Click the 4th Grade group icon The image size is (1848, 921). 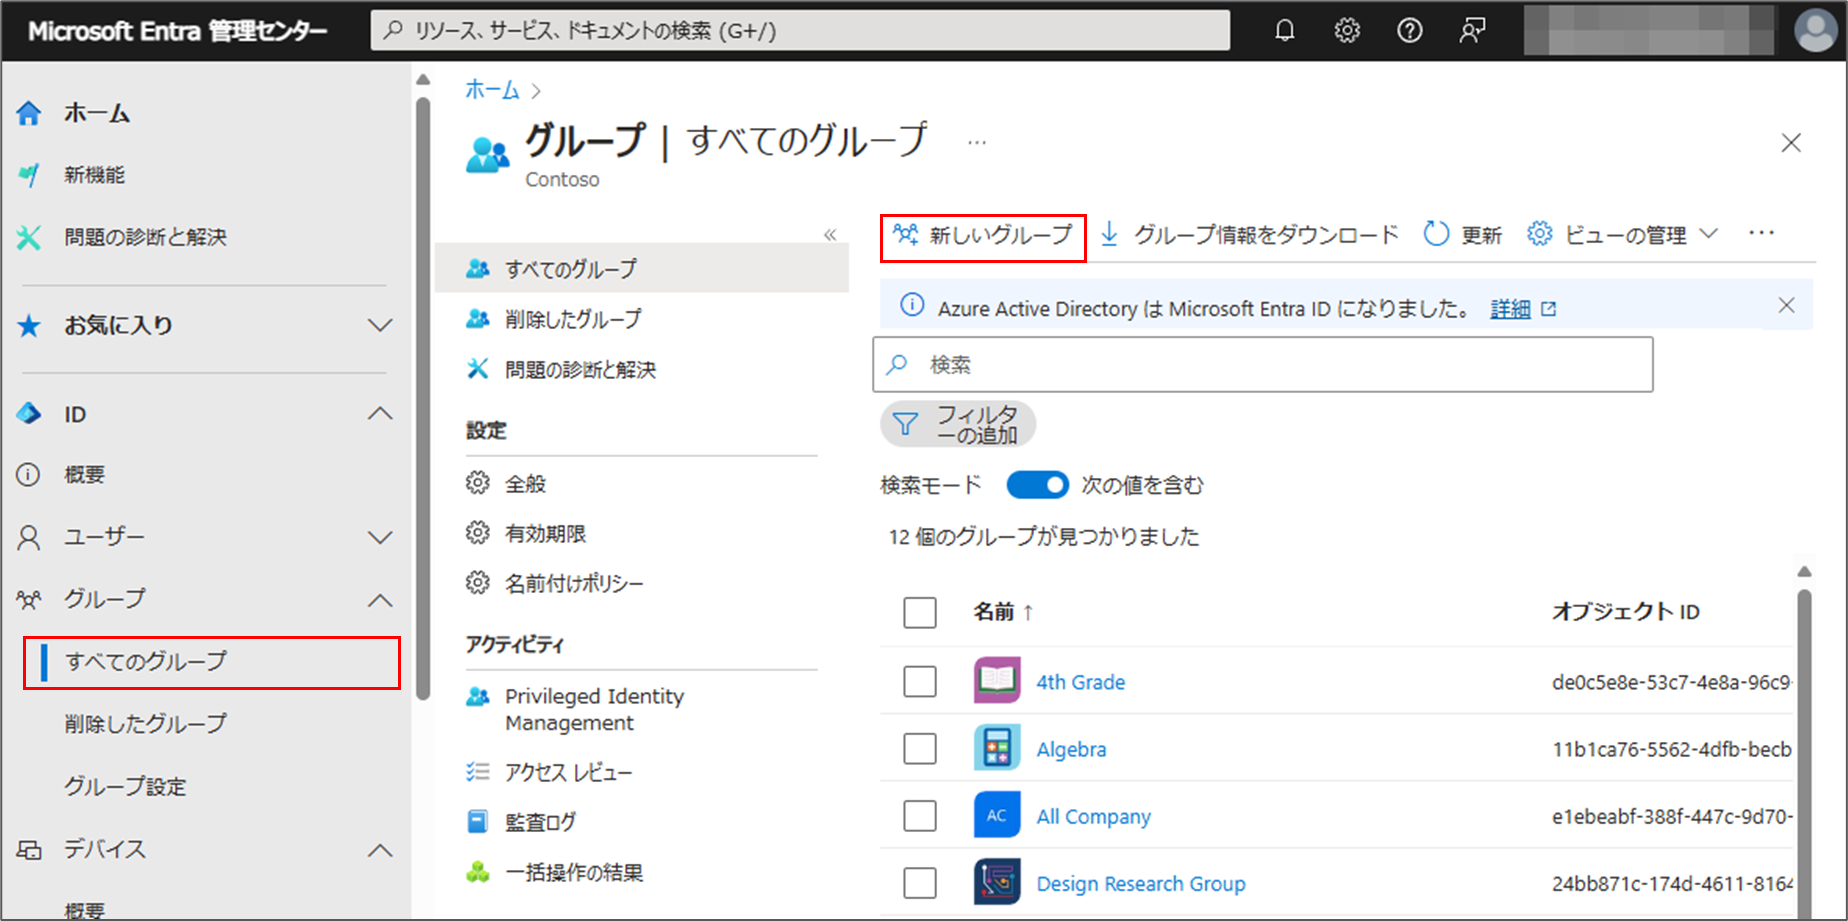pyautogui.click(x=997, y=681)
